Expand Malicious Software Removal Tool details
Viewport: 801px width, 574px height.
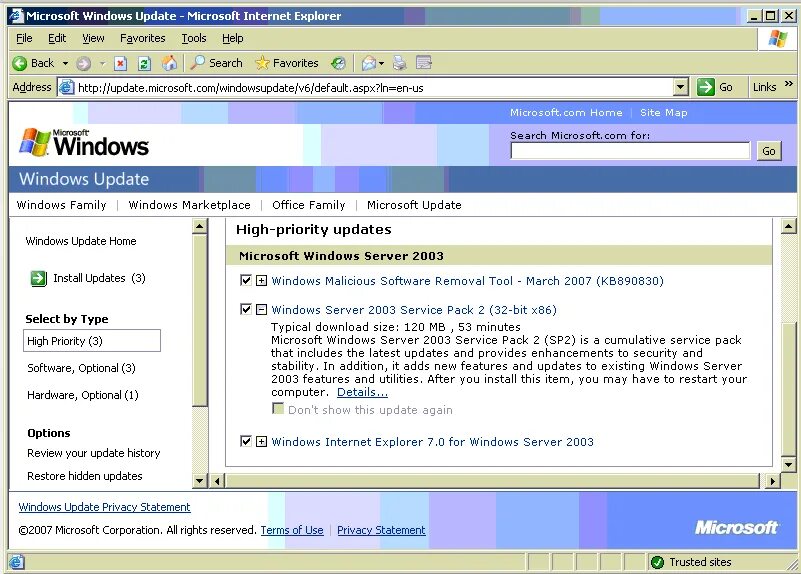tap(261, 281)
